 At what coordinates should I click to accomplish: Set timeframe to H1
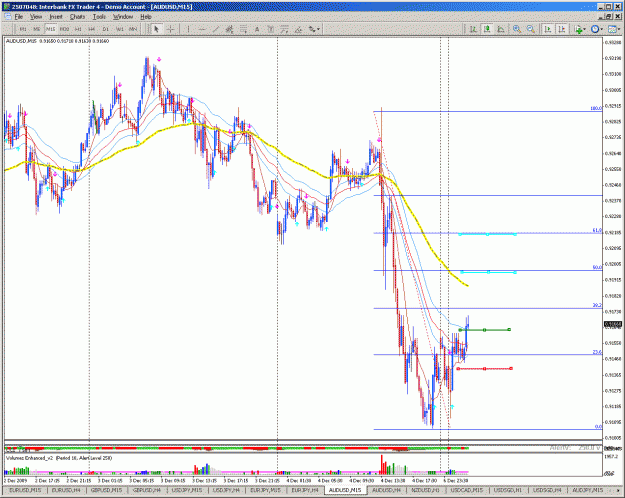coord(78,29)
